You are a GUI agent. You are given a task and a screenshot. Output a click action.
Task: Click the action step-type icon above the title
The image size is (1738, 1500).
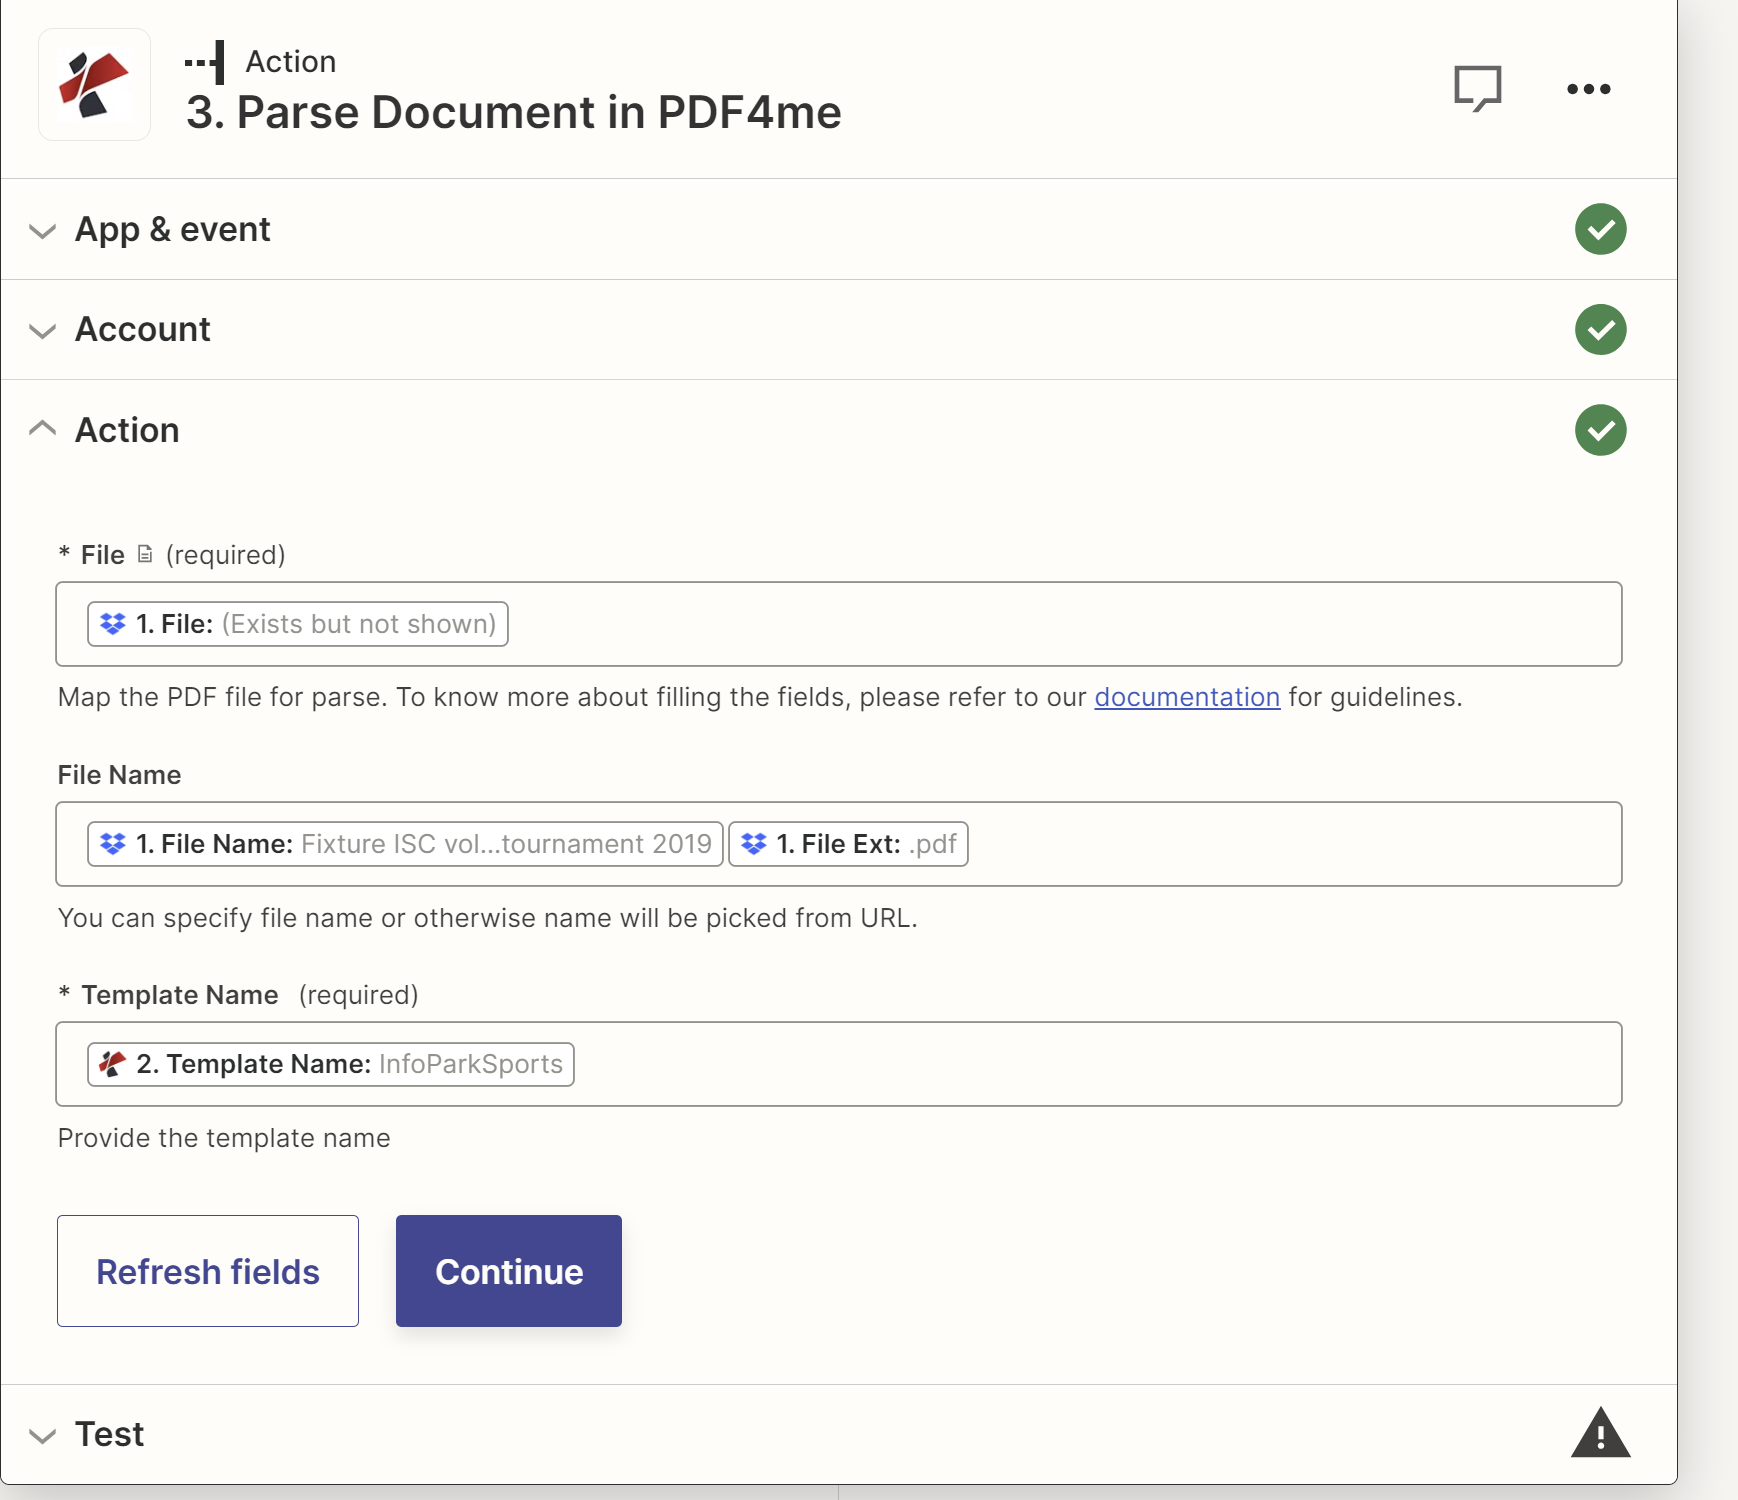(x=206, y=61)
